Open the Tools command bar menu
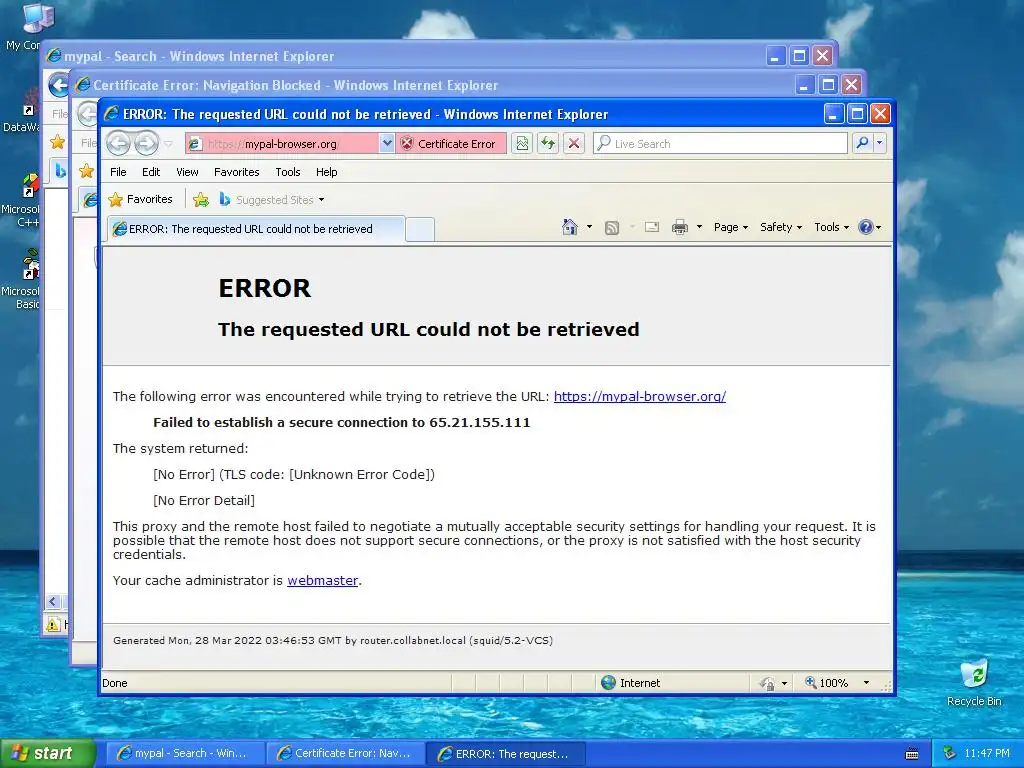The height and width of the screenshot is (768, 1024). [x=831, y=227]
